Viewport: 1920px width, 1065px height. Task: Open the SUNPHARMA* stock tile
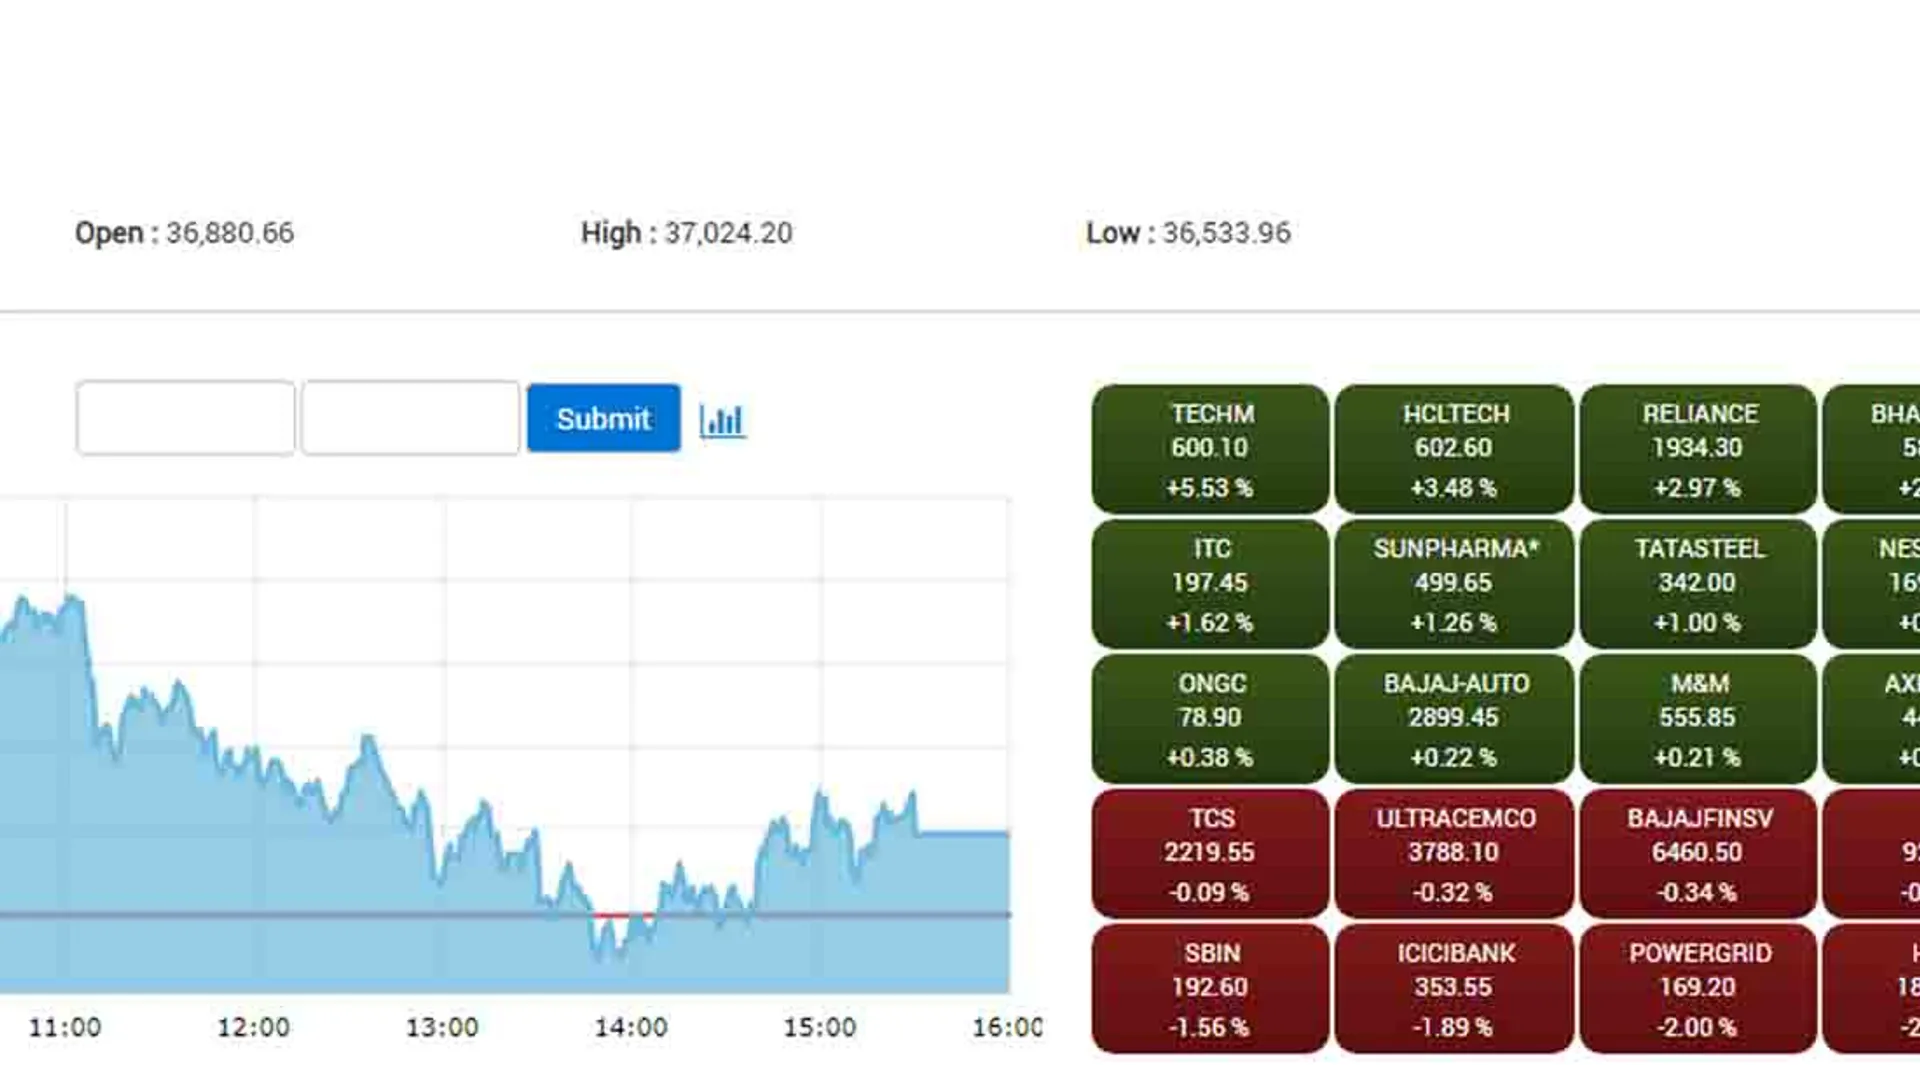1454,584
